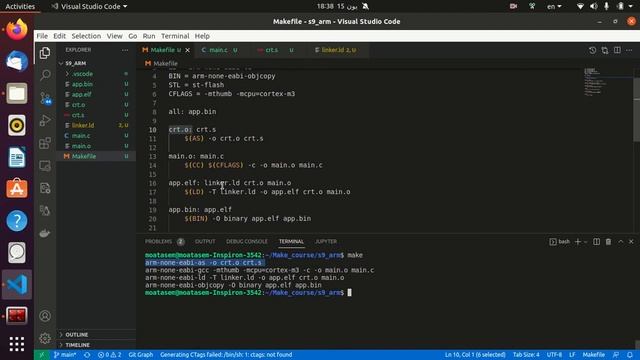640x360 pixels.
Task: Synchronize changes from the status bar
Action: tap(87, 355)
